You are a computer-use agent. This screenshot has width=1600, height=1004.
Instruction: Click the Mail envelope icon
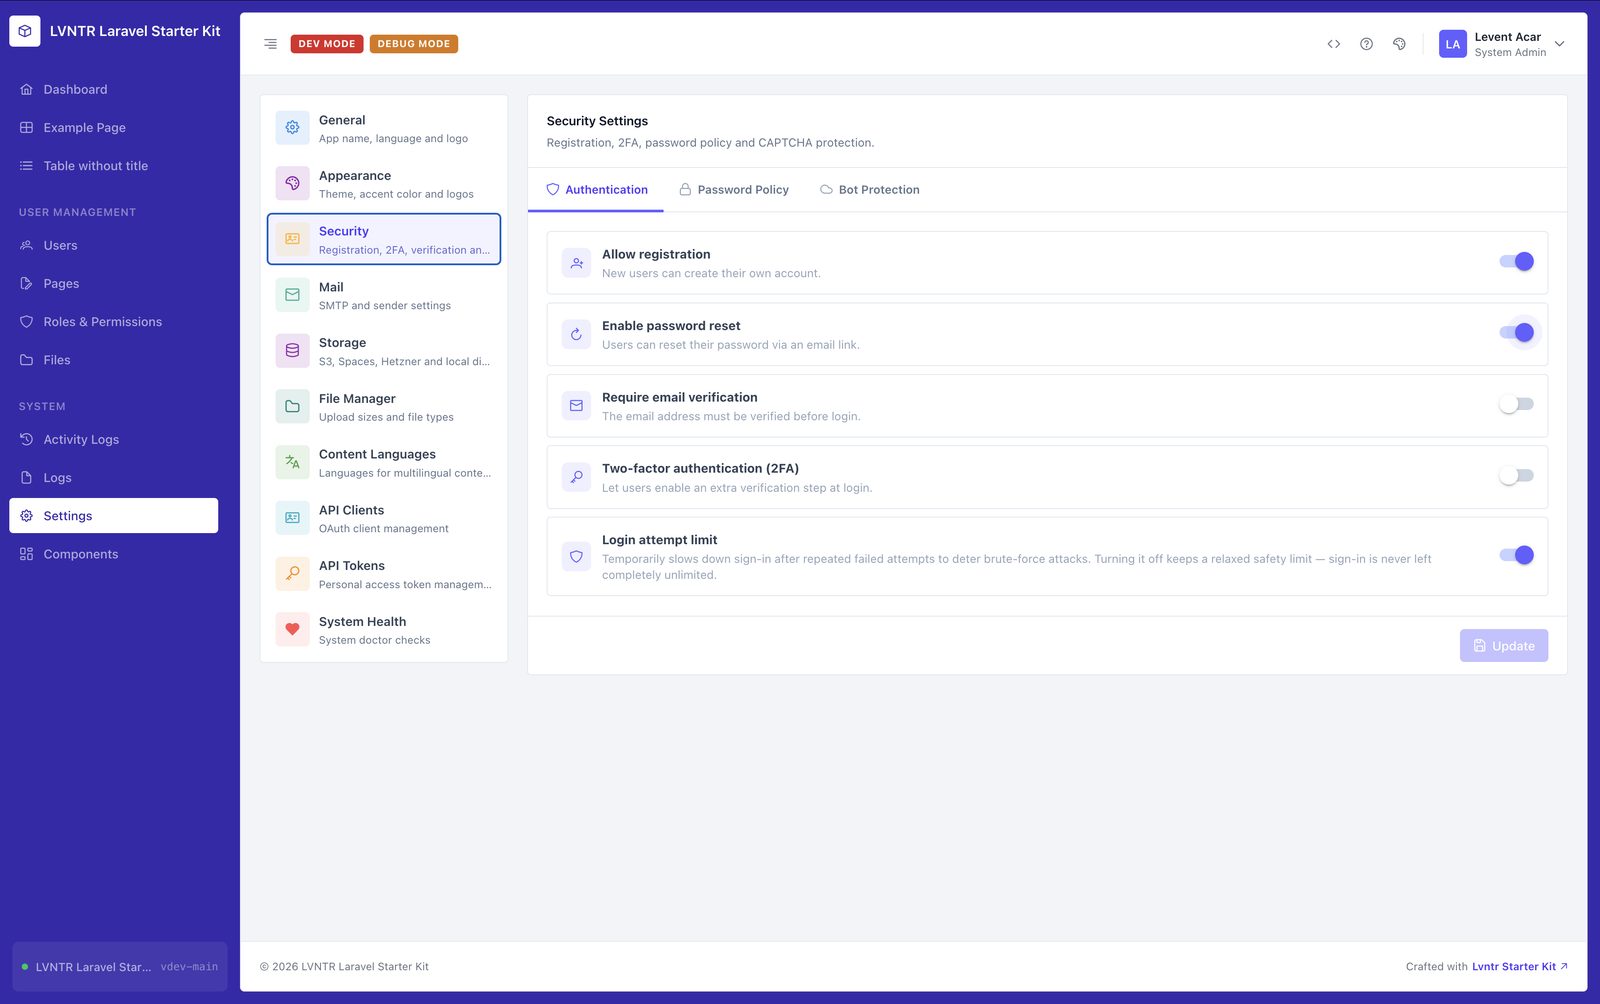click(x=292, y=295)
